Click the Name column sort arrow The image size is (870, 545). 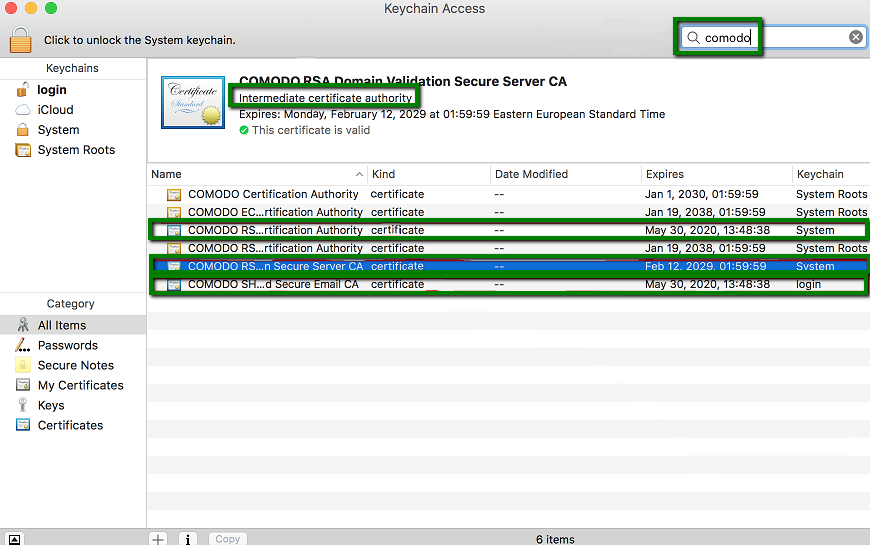[x=359, y=174]
